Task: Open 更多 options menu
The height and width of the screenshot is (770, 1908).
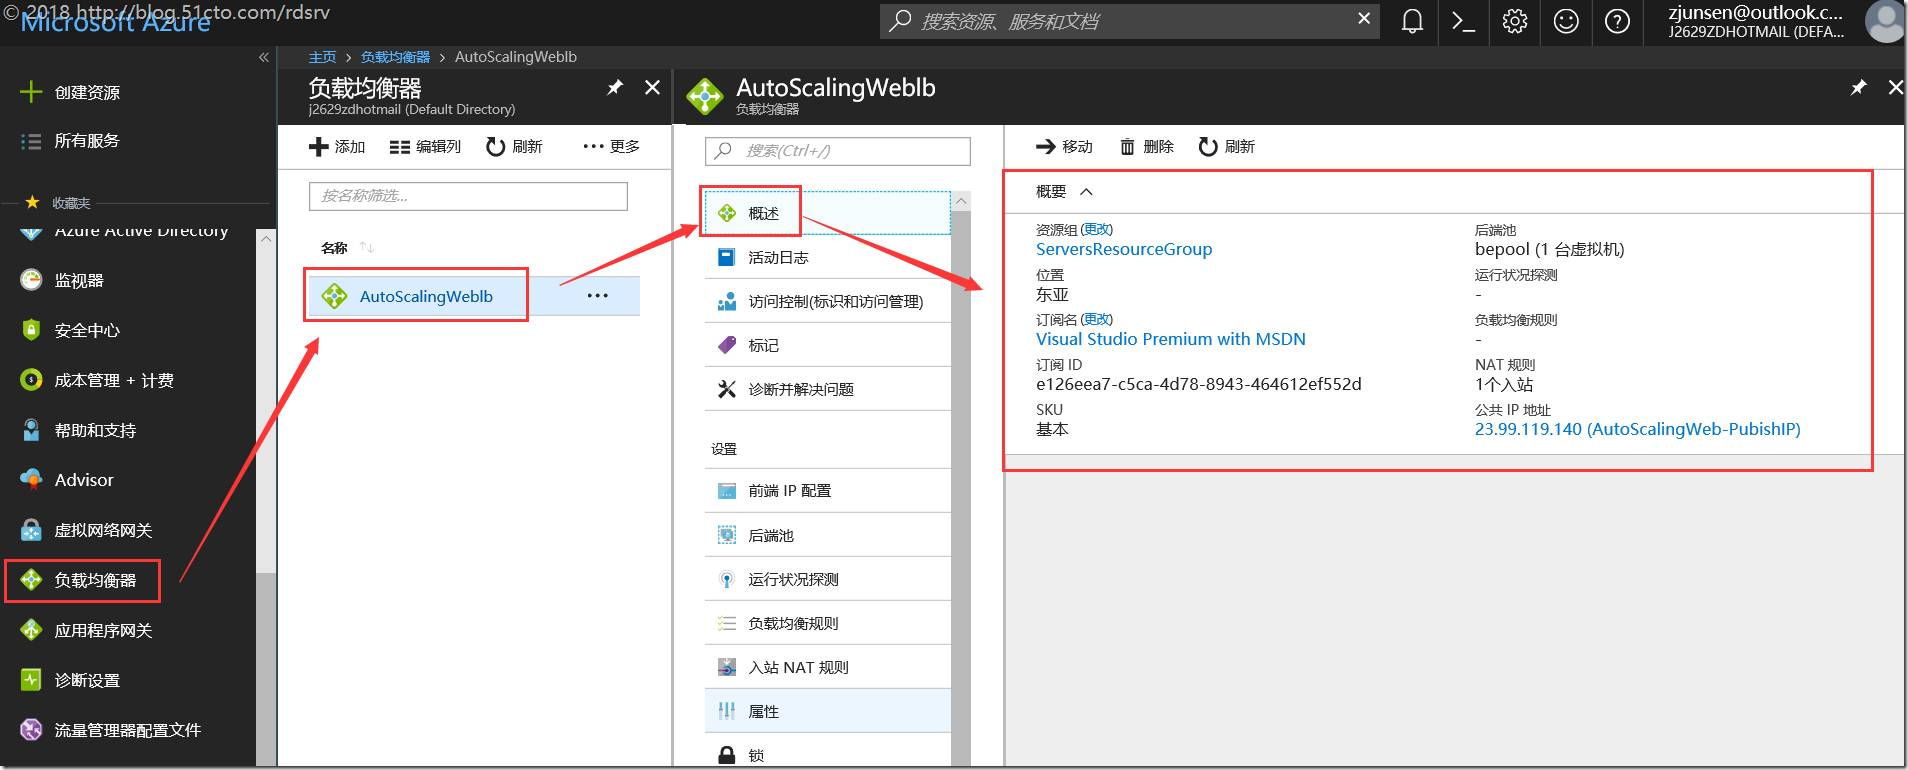Action: point(611,147)
